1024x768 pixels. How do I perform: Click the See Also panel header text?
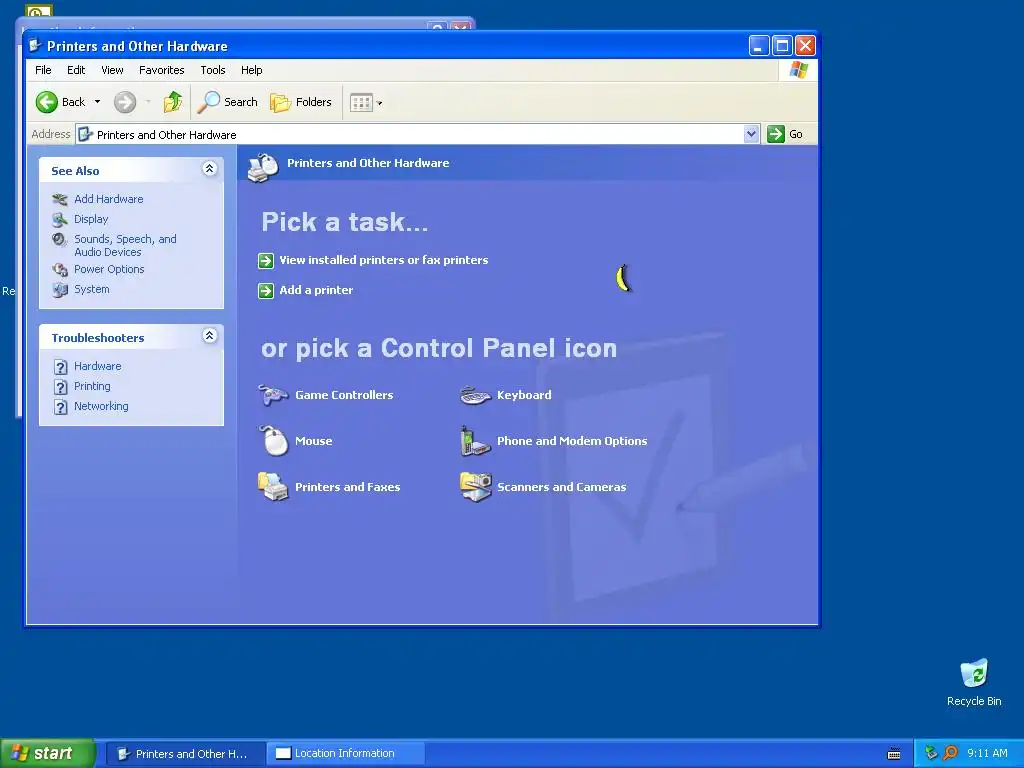click(75, 170)
